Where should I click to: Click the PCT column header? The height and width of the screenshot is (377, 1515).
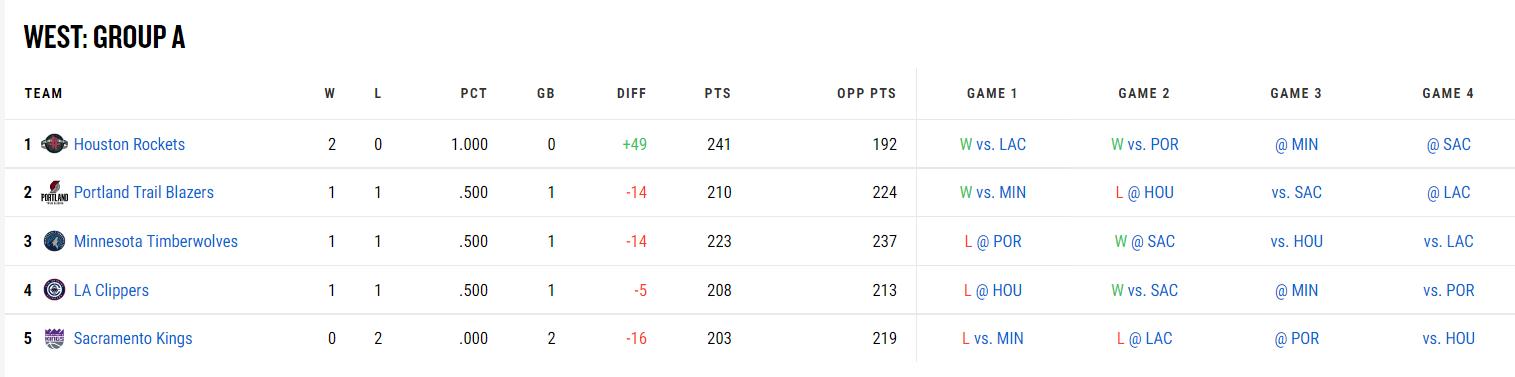474,93
